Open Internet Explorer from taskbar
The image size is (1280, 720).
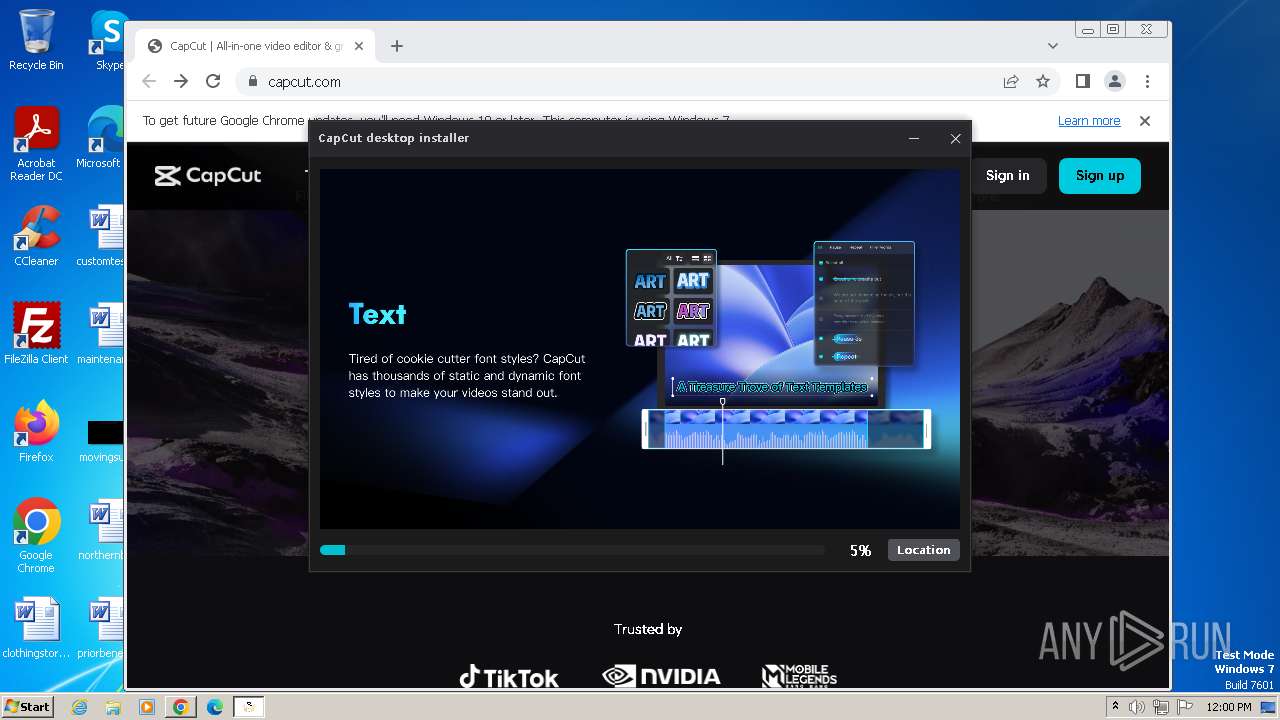[x=80, y=707]
